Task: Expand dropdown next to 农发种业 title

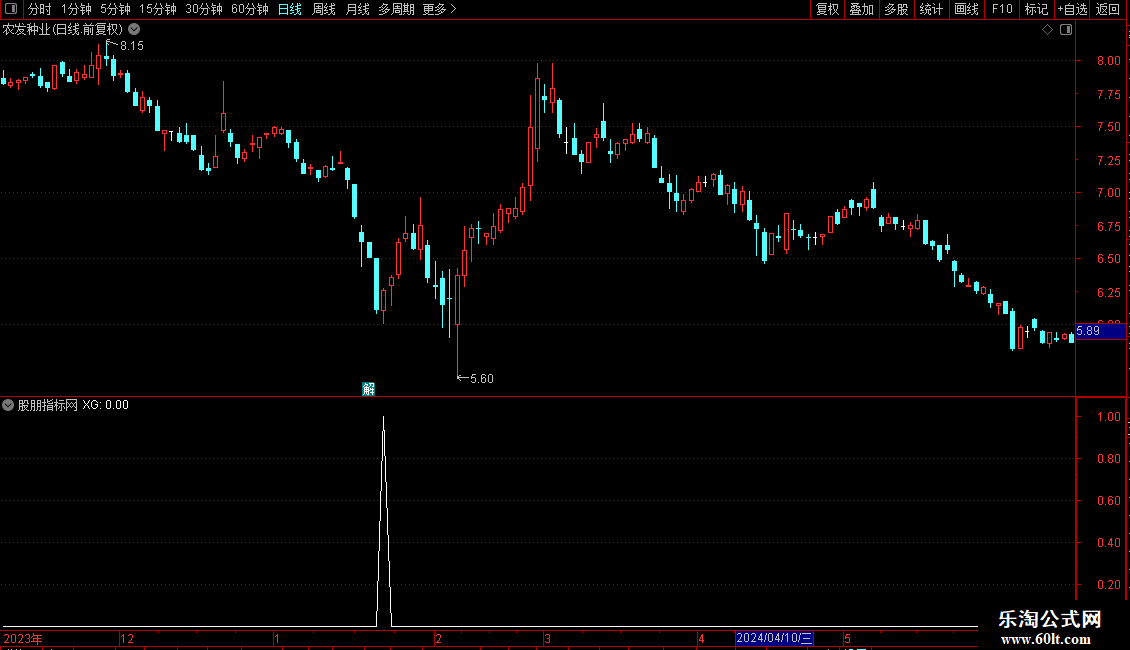Action: (134, 30)
